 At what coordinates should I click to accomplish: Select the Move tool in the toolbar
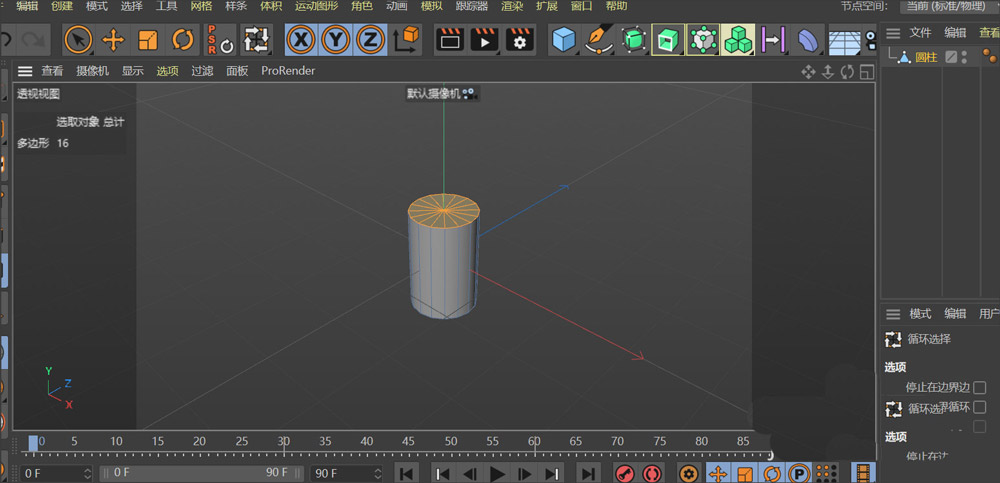click(114, 40)
